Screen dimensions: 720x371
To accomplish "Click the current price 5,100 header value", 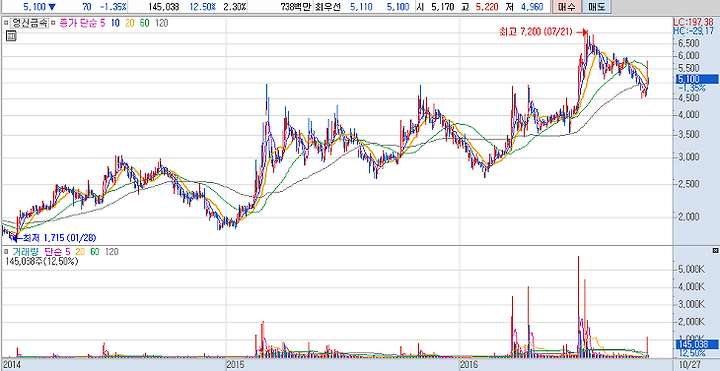I will (34, 6).
